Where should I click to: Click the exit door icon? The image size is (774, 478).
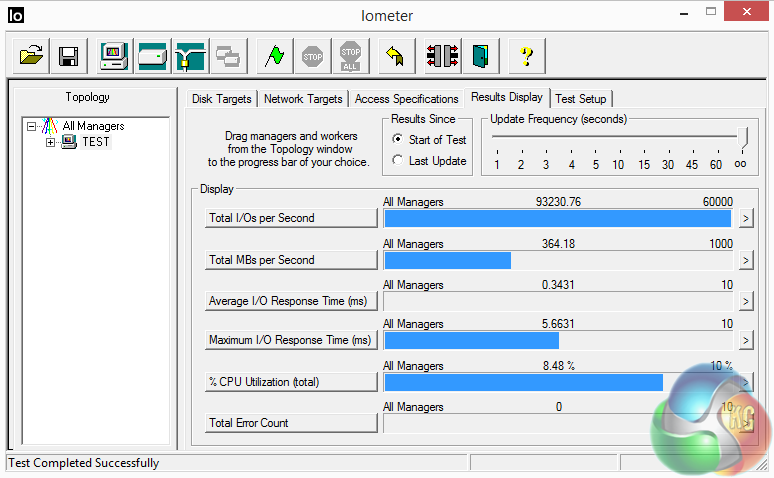pyautogui.click(x=481, y=56)
